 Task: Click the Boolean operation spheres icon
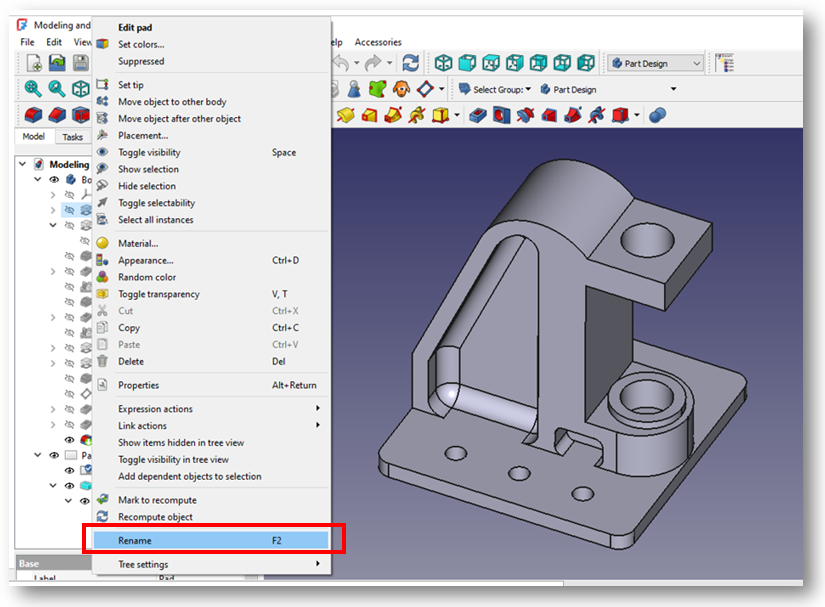click(657, 115)
